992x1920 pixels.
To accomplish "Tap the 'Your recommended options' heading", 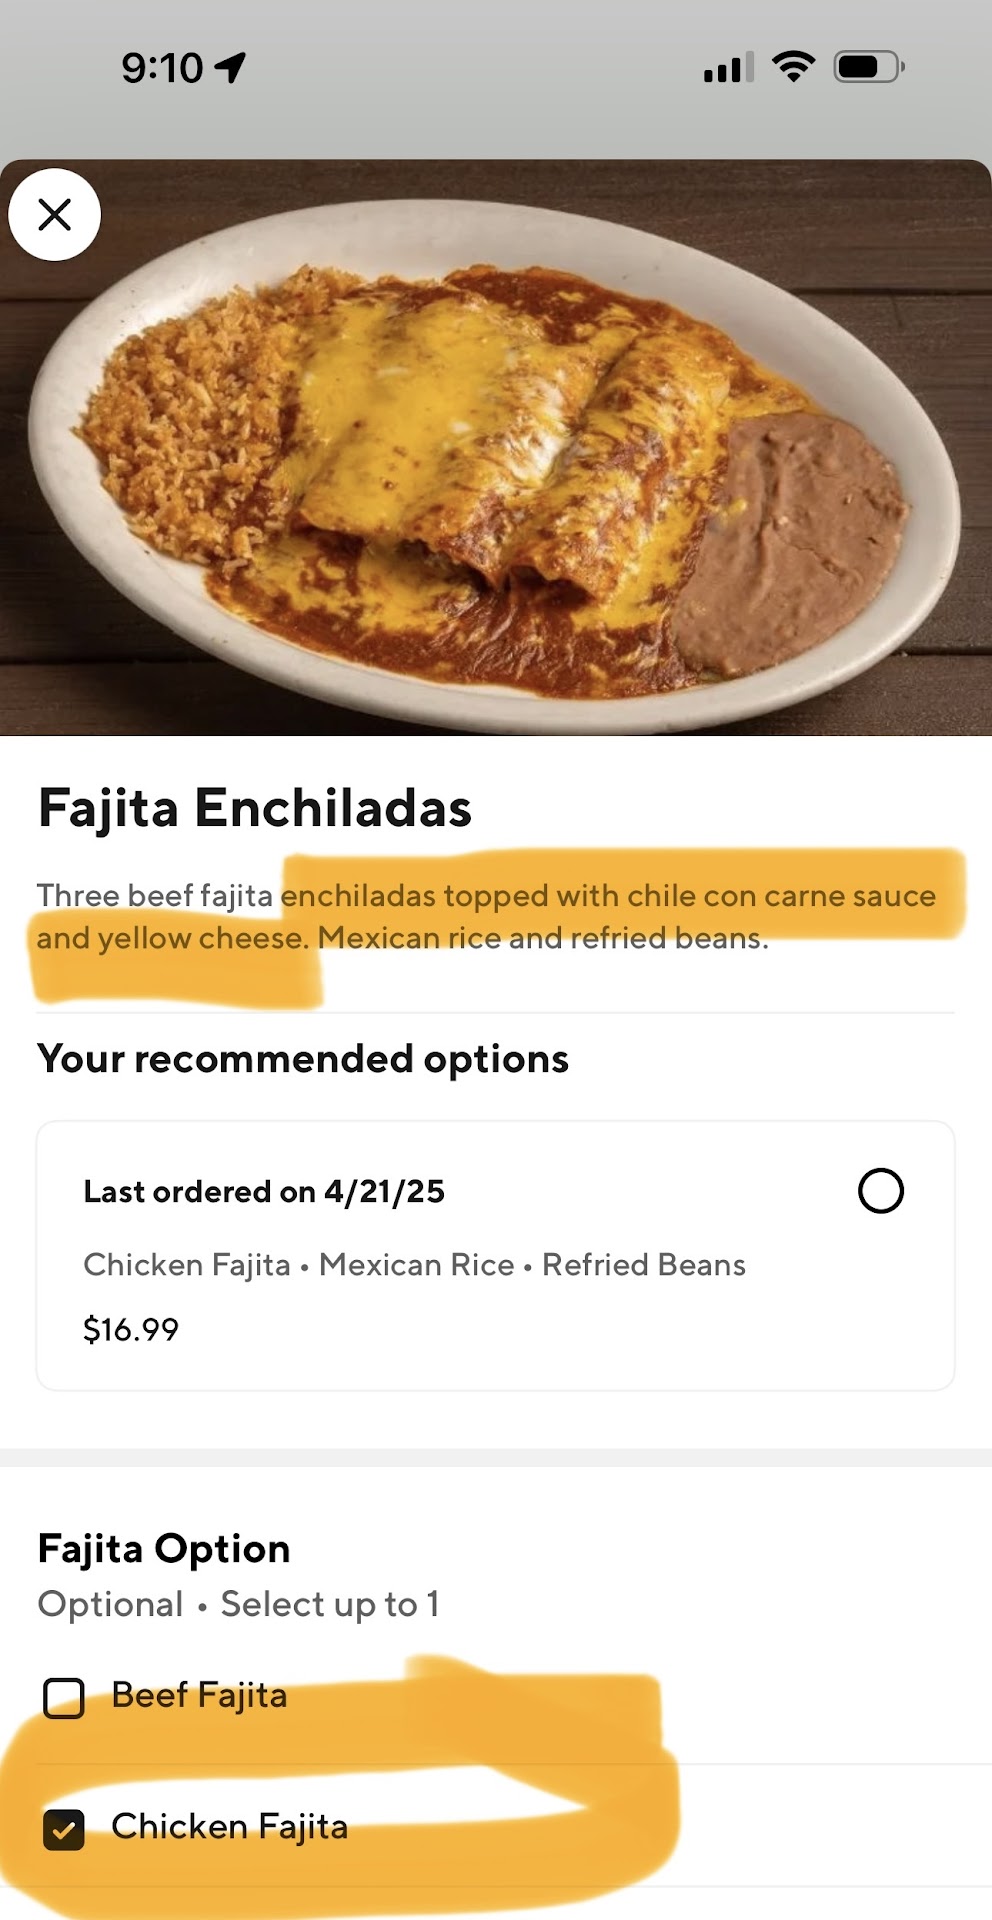I will coord(303,1059).
